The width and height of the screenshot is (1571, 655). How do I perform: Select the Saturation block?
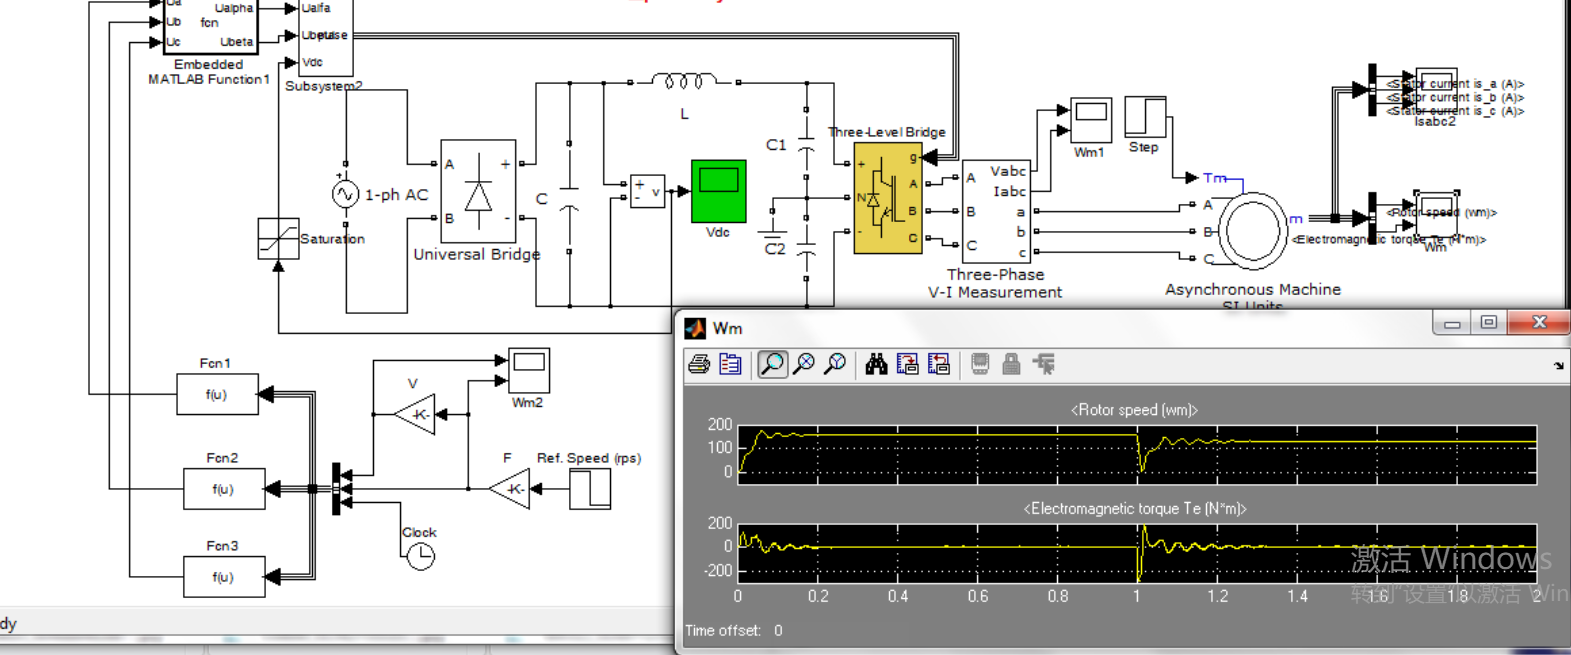278,239
